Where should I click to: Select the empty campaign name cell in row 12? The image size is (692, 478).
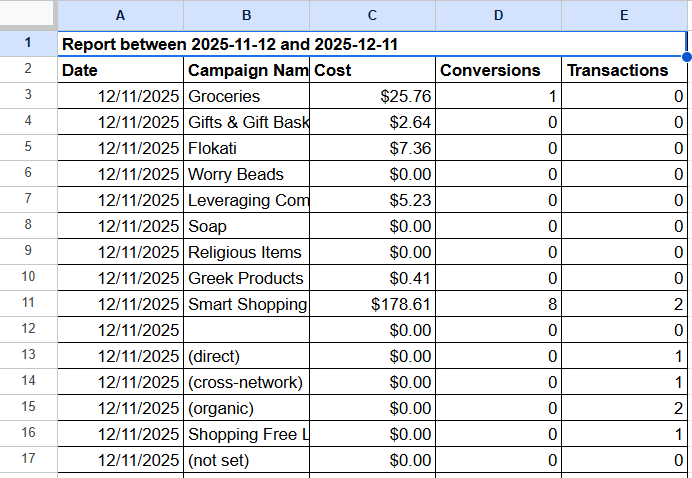(x=246, y=330)
